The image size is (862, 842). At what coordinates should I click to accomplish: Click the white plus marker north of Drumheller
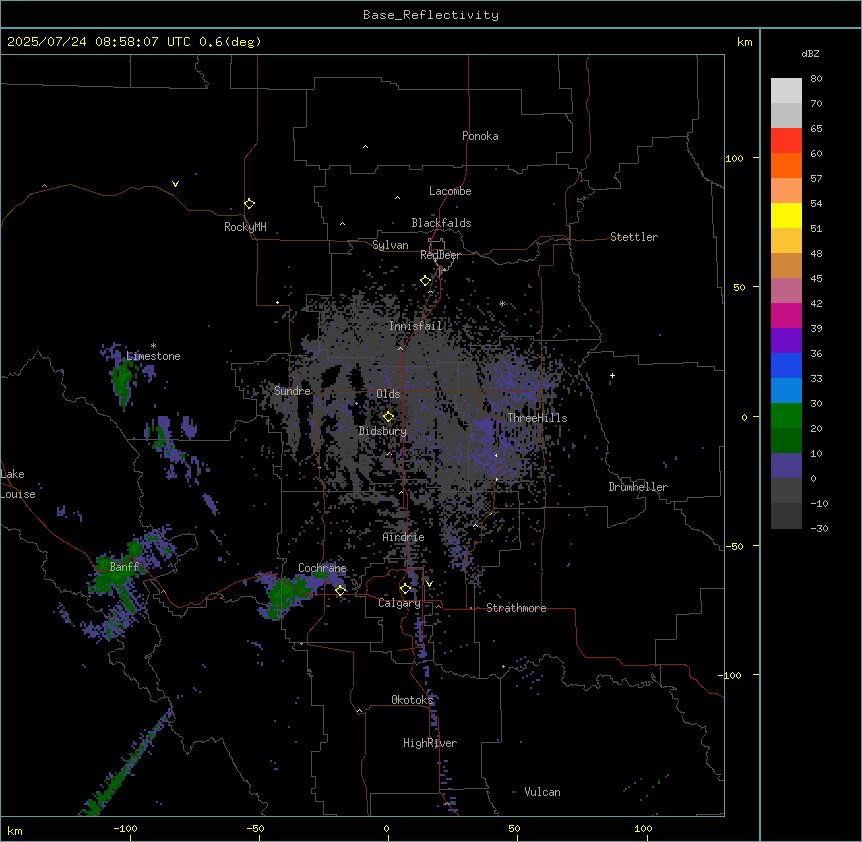612,375
